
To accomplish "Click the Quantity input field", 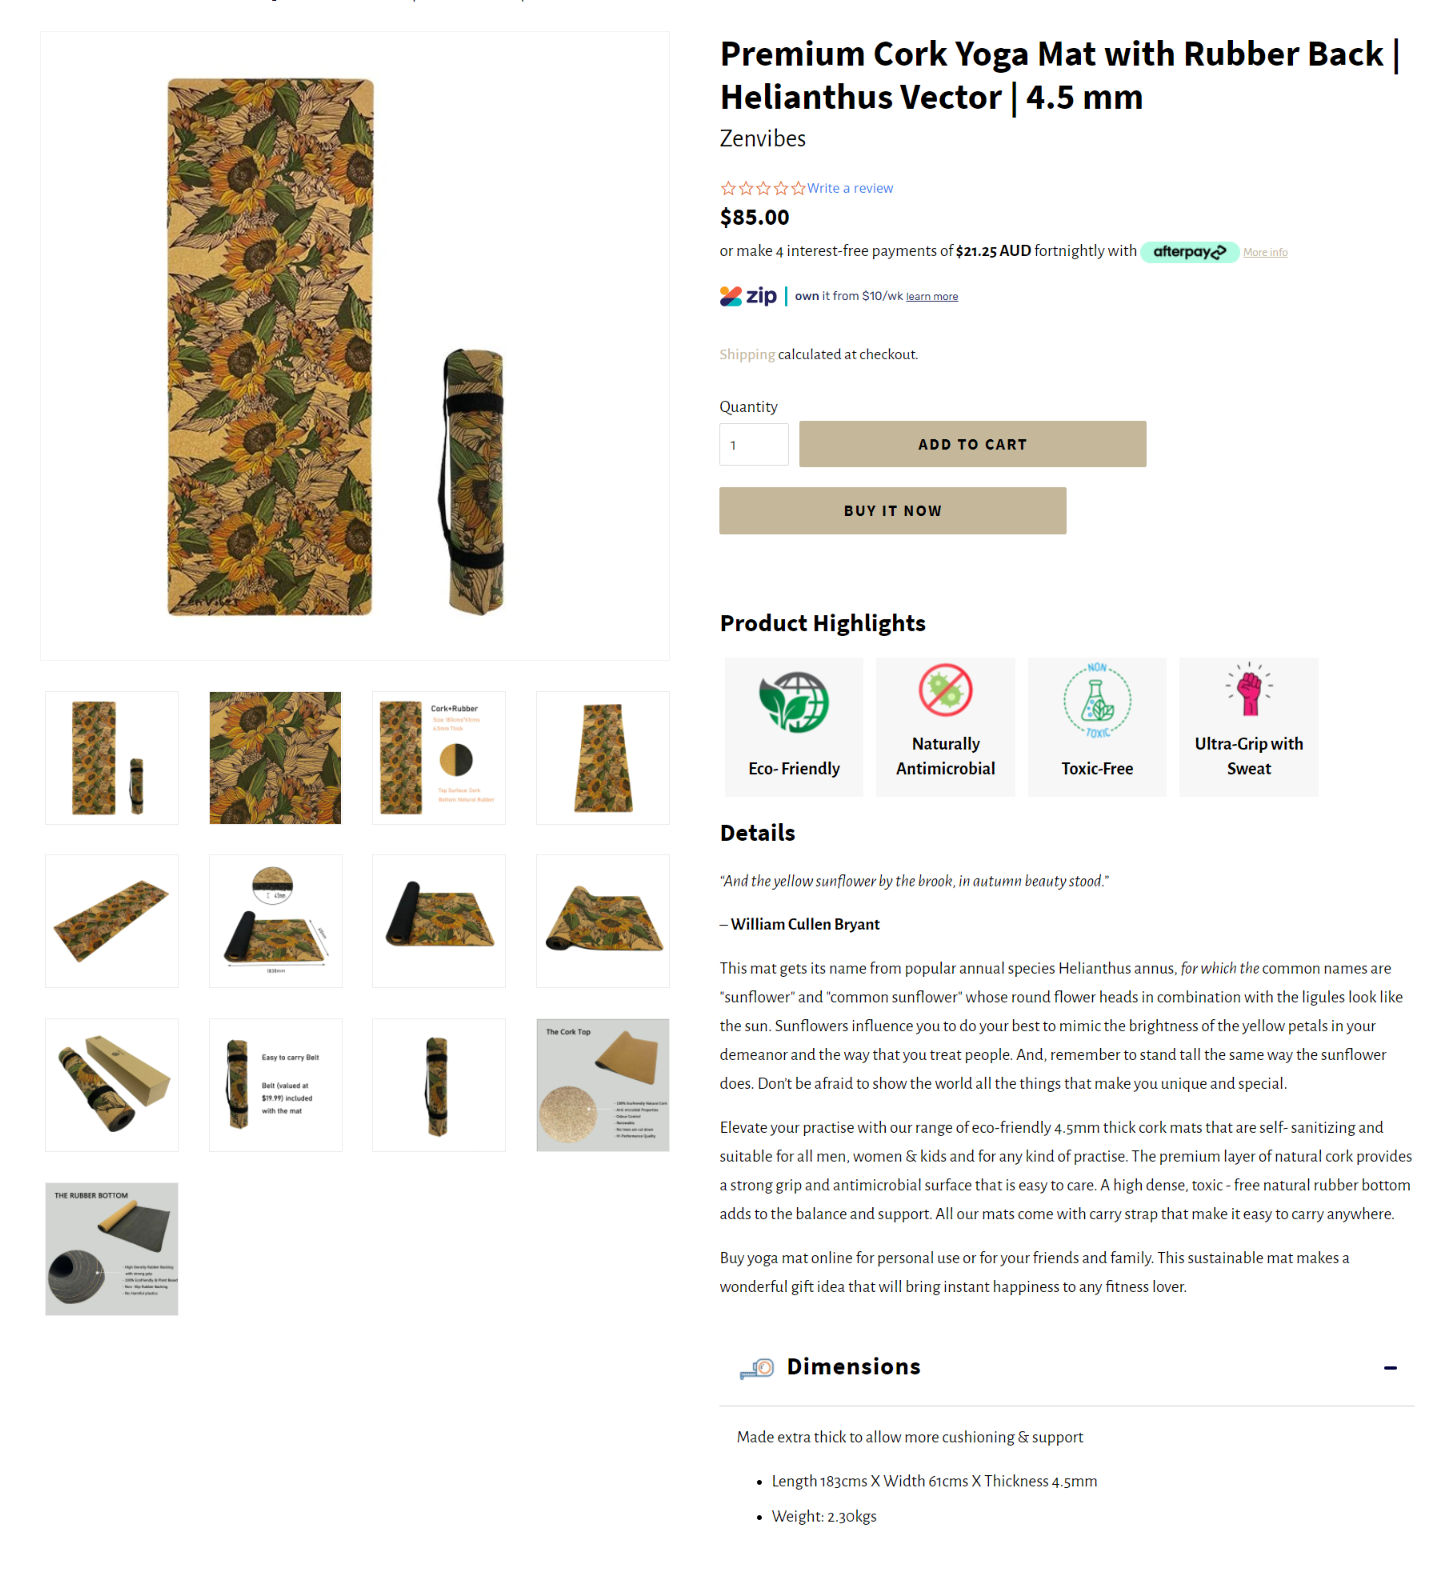I will click(754, 444).
